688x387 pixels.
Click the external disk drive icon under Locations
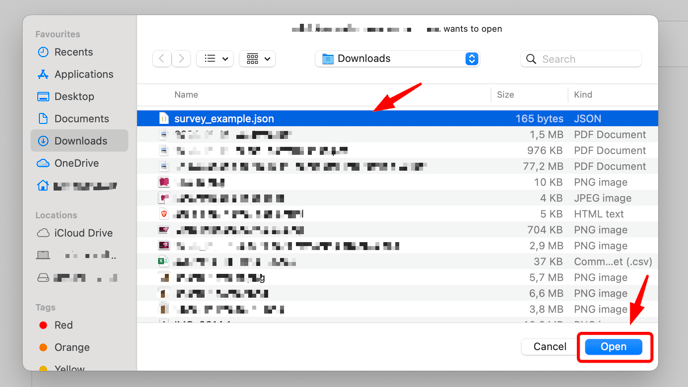(43, 278)
